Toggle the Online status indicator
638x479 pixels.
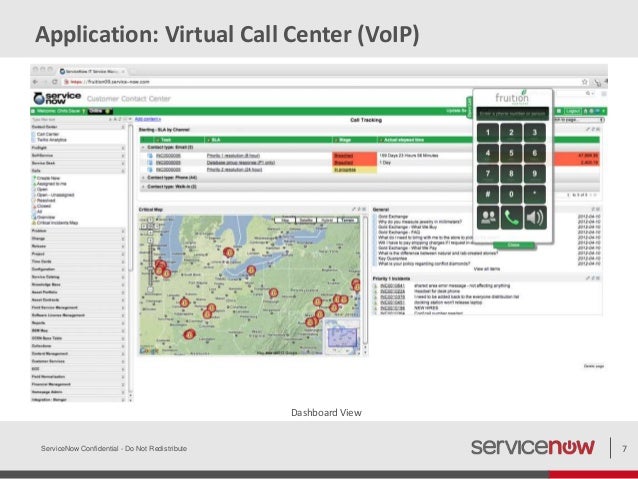[x=99, y=111]
